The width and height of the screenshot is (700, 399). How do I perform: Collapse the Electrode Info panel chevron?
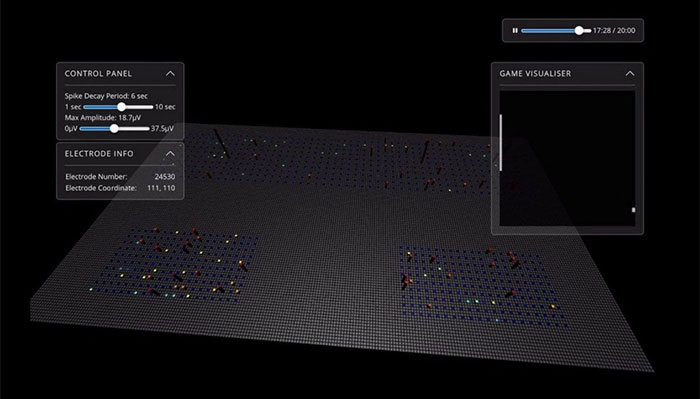pyautogui.click(x=170, y=154)
